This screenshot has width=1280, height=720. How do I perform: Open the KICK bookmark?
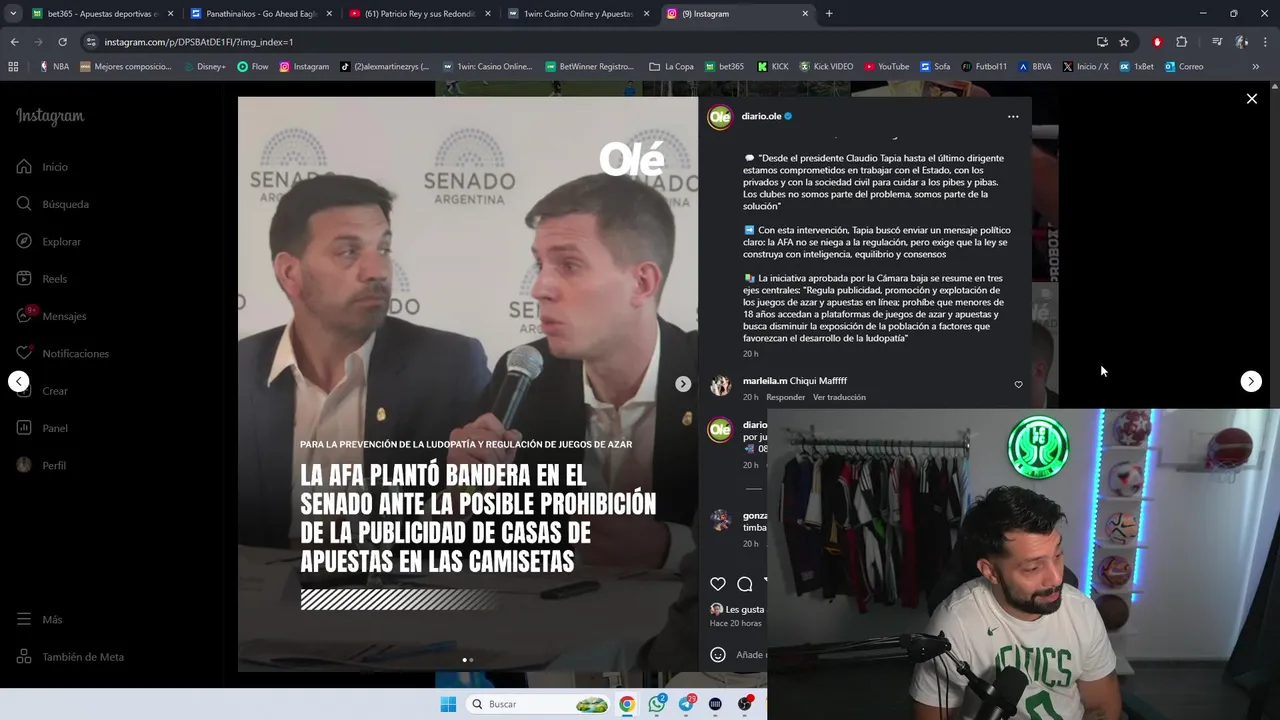coord(773,67)
